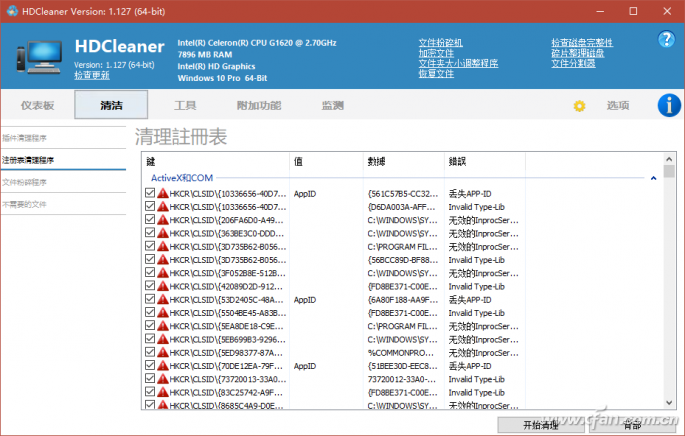Screen dimensions: 685x436
Task: Open 选项 settings
Action: point(618,105)
